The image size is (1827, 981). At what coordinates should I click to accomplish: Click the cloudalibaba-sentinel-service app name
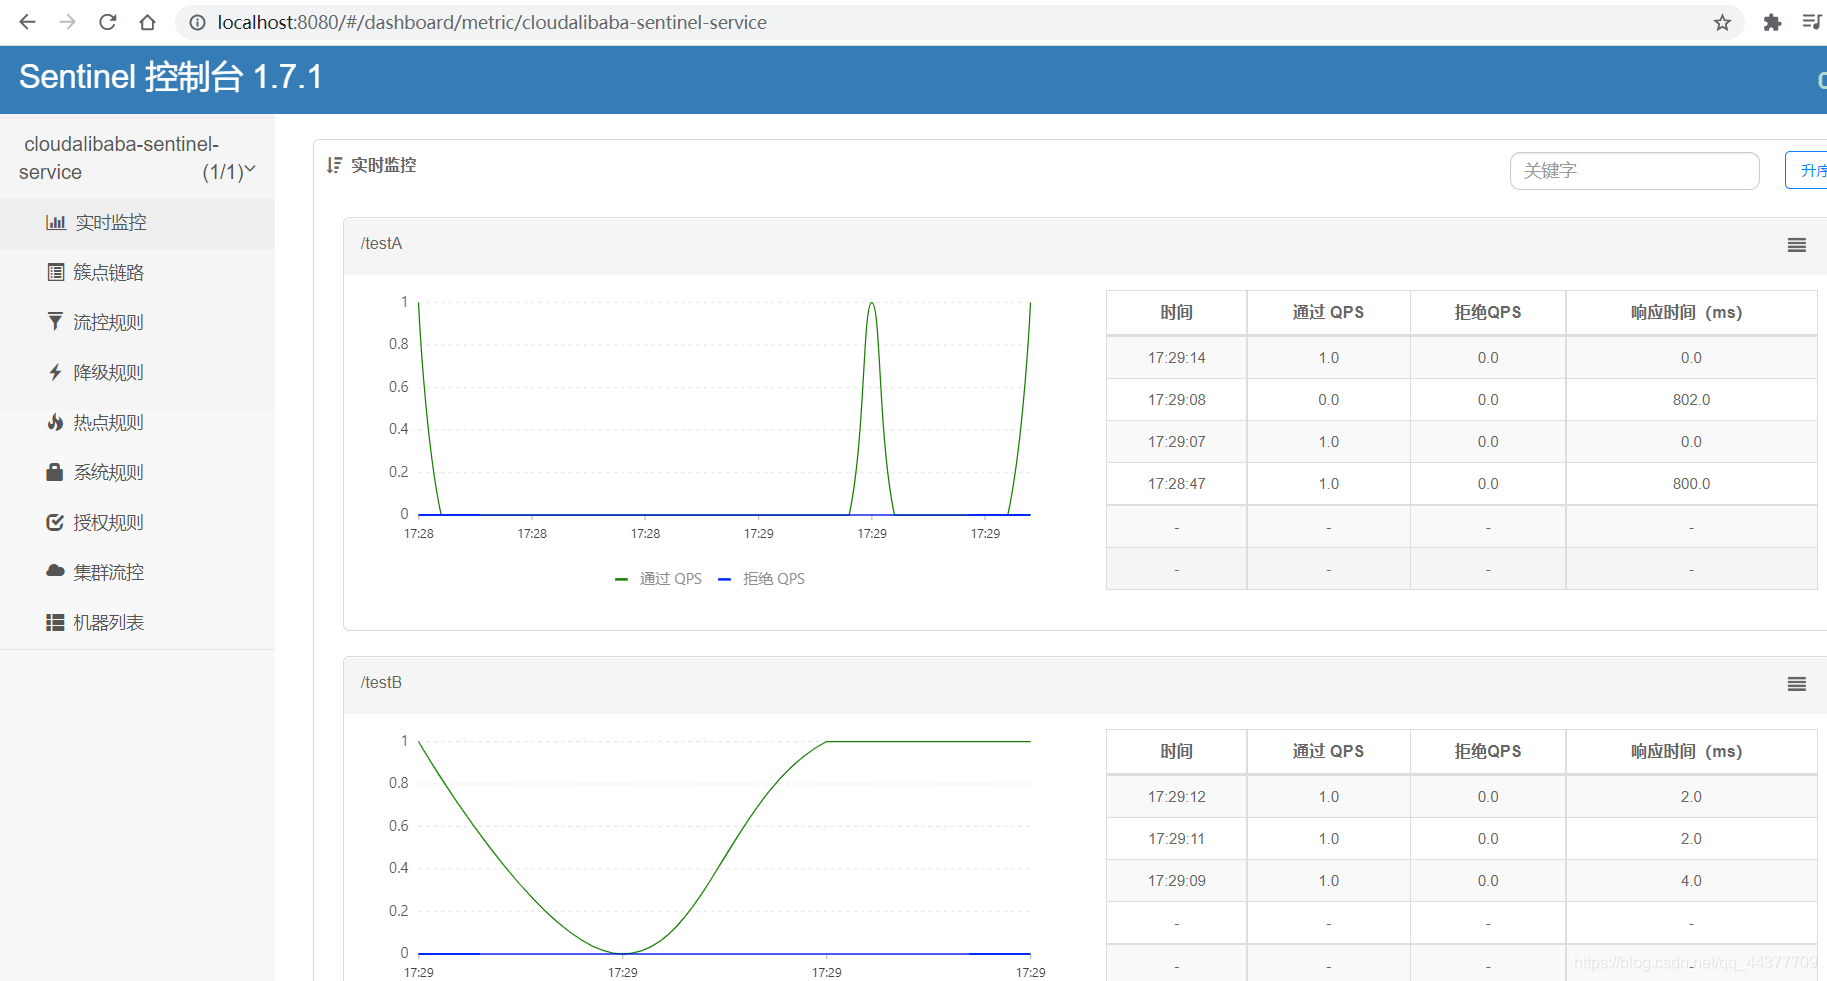[118, 158]
